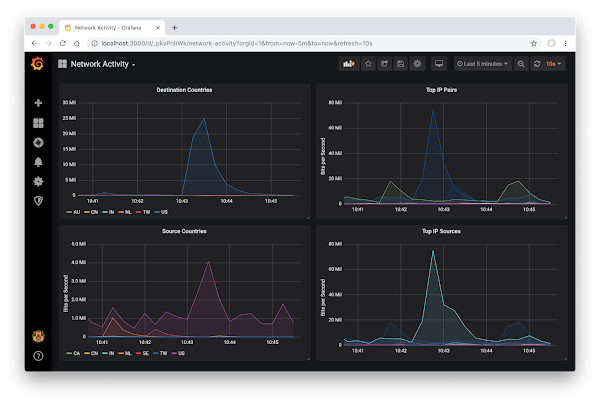
Task: Click the Share dashboard icon
Action: coord(384,64)
